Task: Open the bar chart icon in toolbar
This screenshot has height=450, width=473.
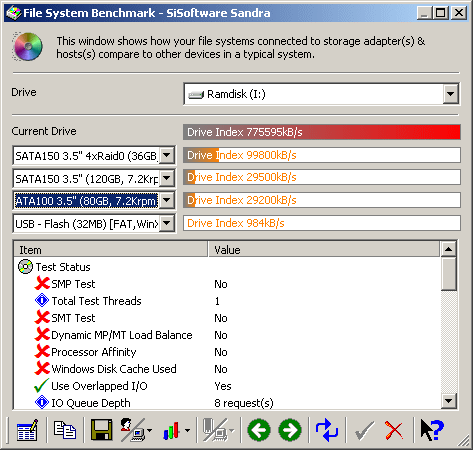Action: [x=171, y=431]
